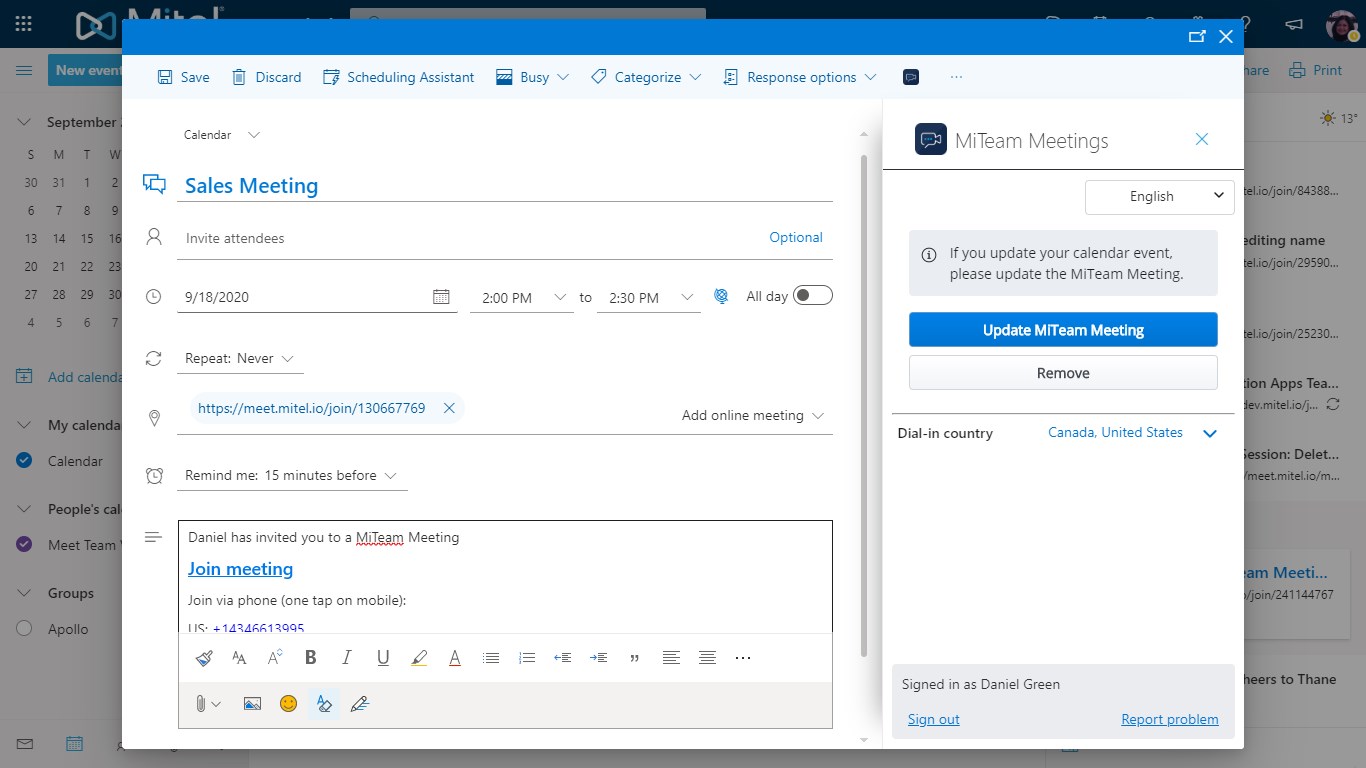The image size is (1366, 768).
Task: Click the Sign out link
Action: point(933,720)
